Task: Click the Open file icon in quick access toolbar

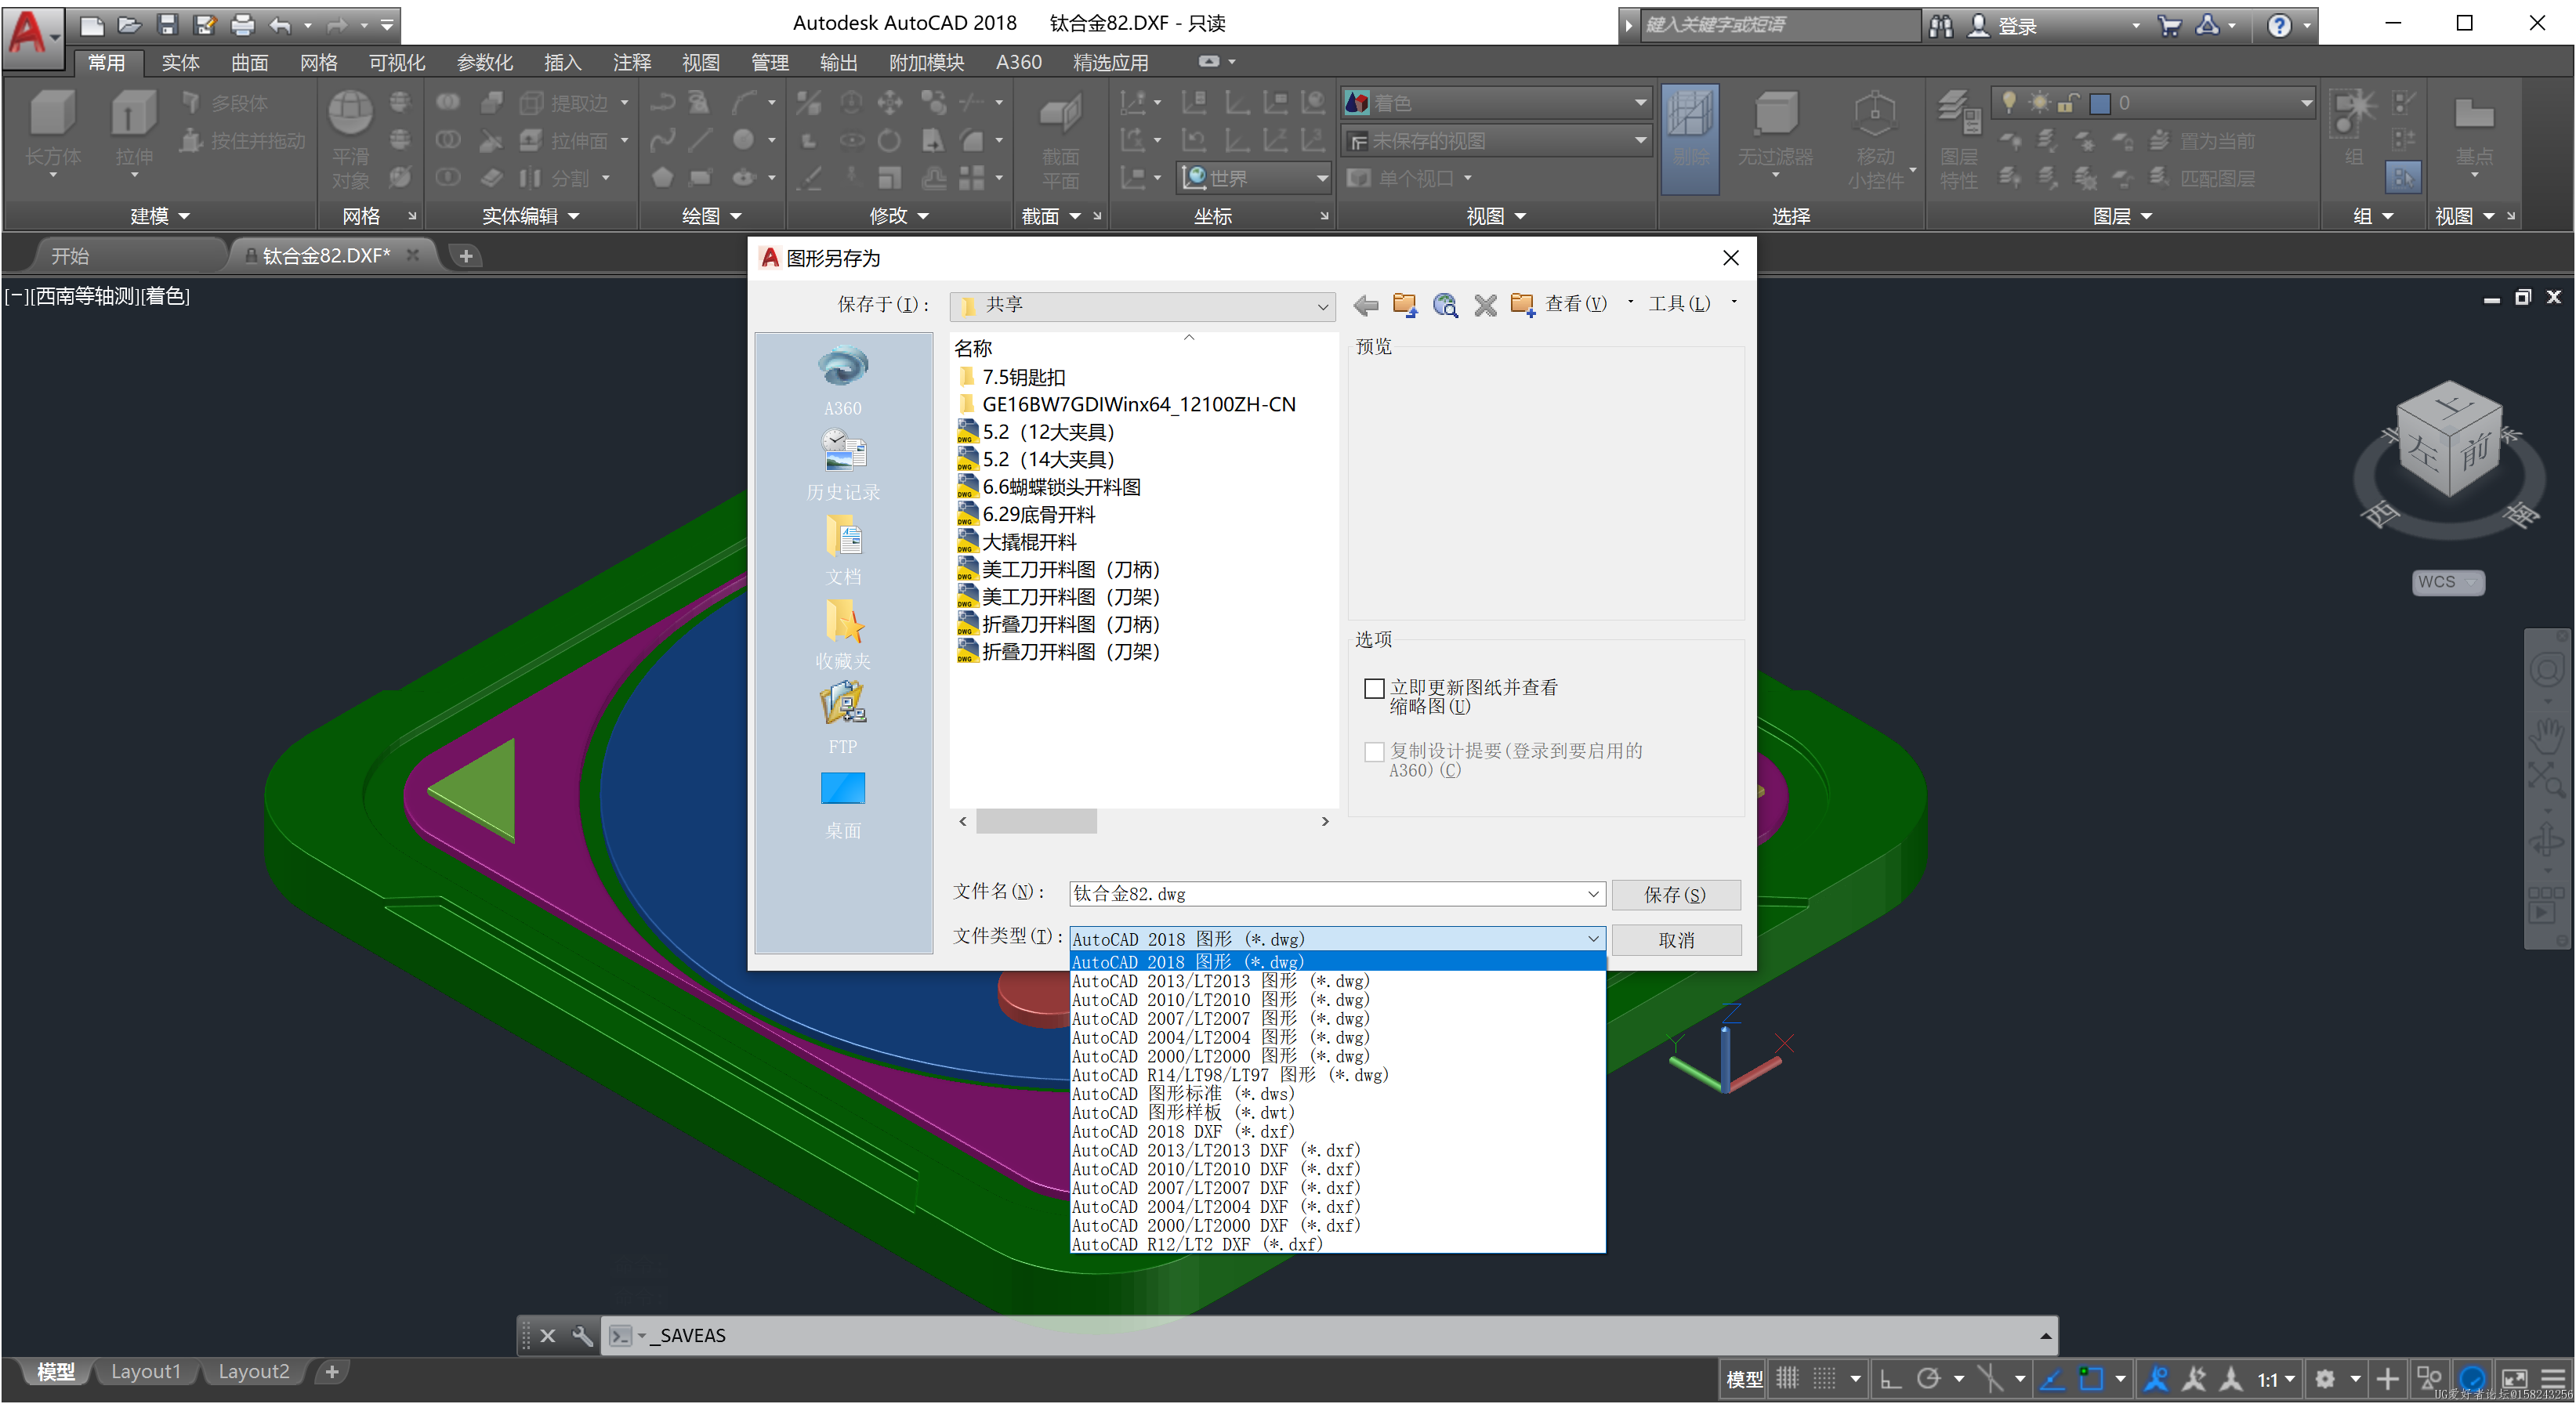Action: coord(129,25)
